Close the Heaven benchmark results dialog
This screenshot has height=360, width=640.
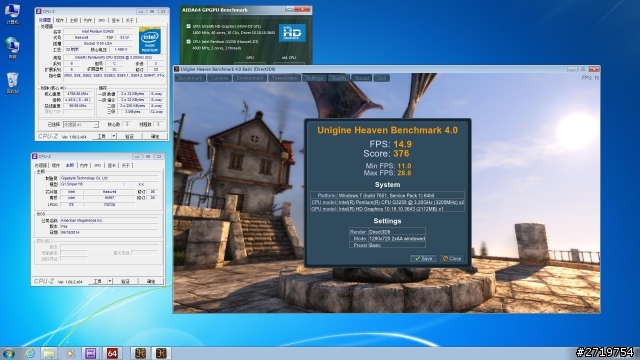click(x=452, y=258)
